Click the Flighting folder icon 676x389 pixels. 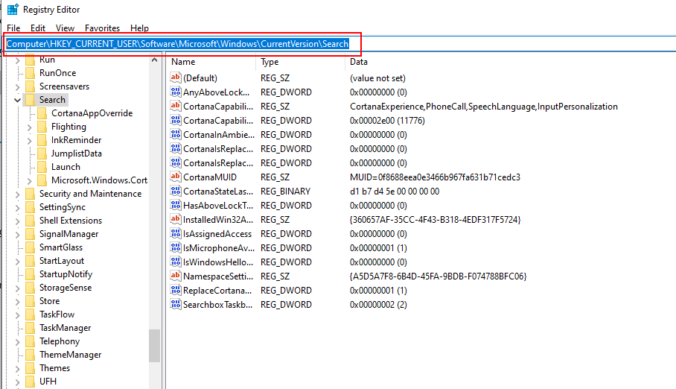(x=42, y=126)
